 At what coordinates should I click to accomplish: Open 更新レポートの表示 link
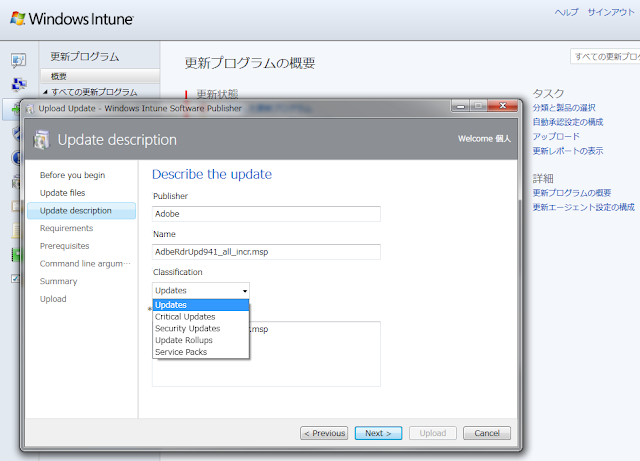(x=568, y=151)
